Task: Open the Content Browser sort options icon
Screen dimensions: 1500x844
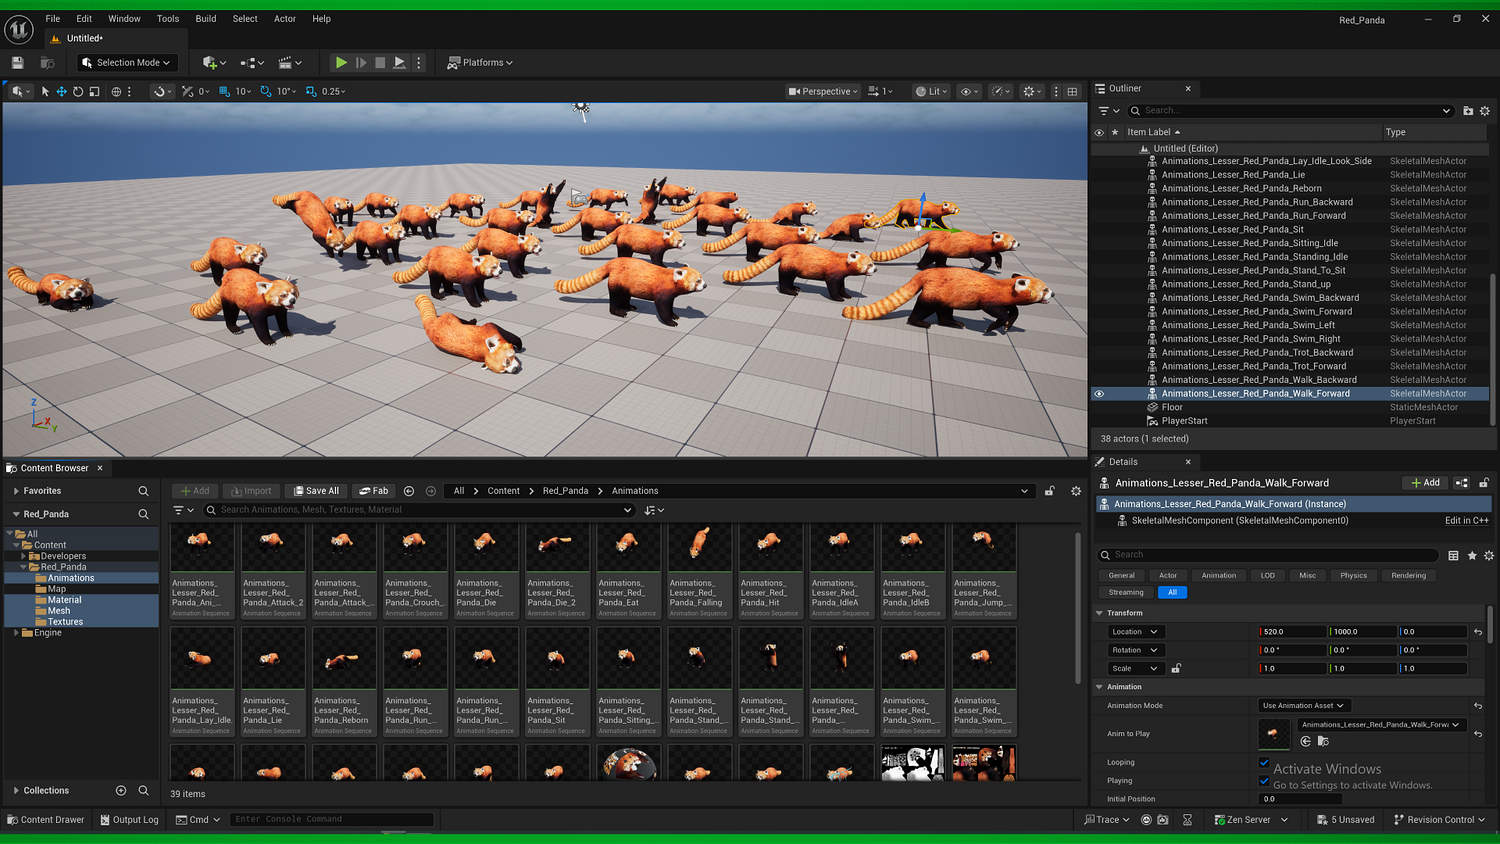Action: click(x=654, y=510)
